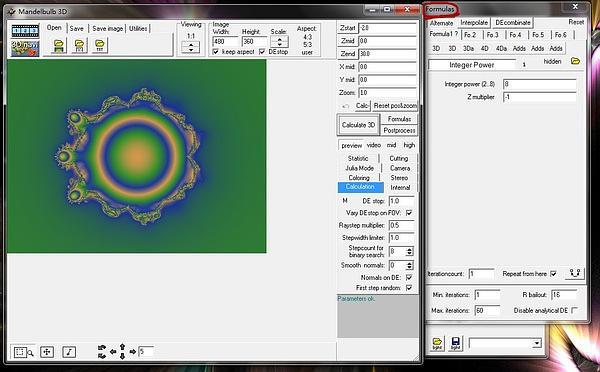Screen dimensions: 600x372
Task: Click the Calc button
Action: click(362, 106)
